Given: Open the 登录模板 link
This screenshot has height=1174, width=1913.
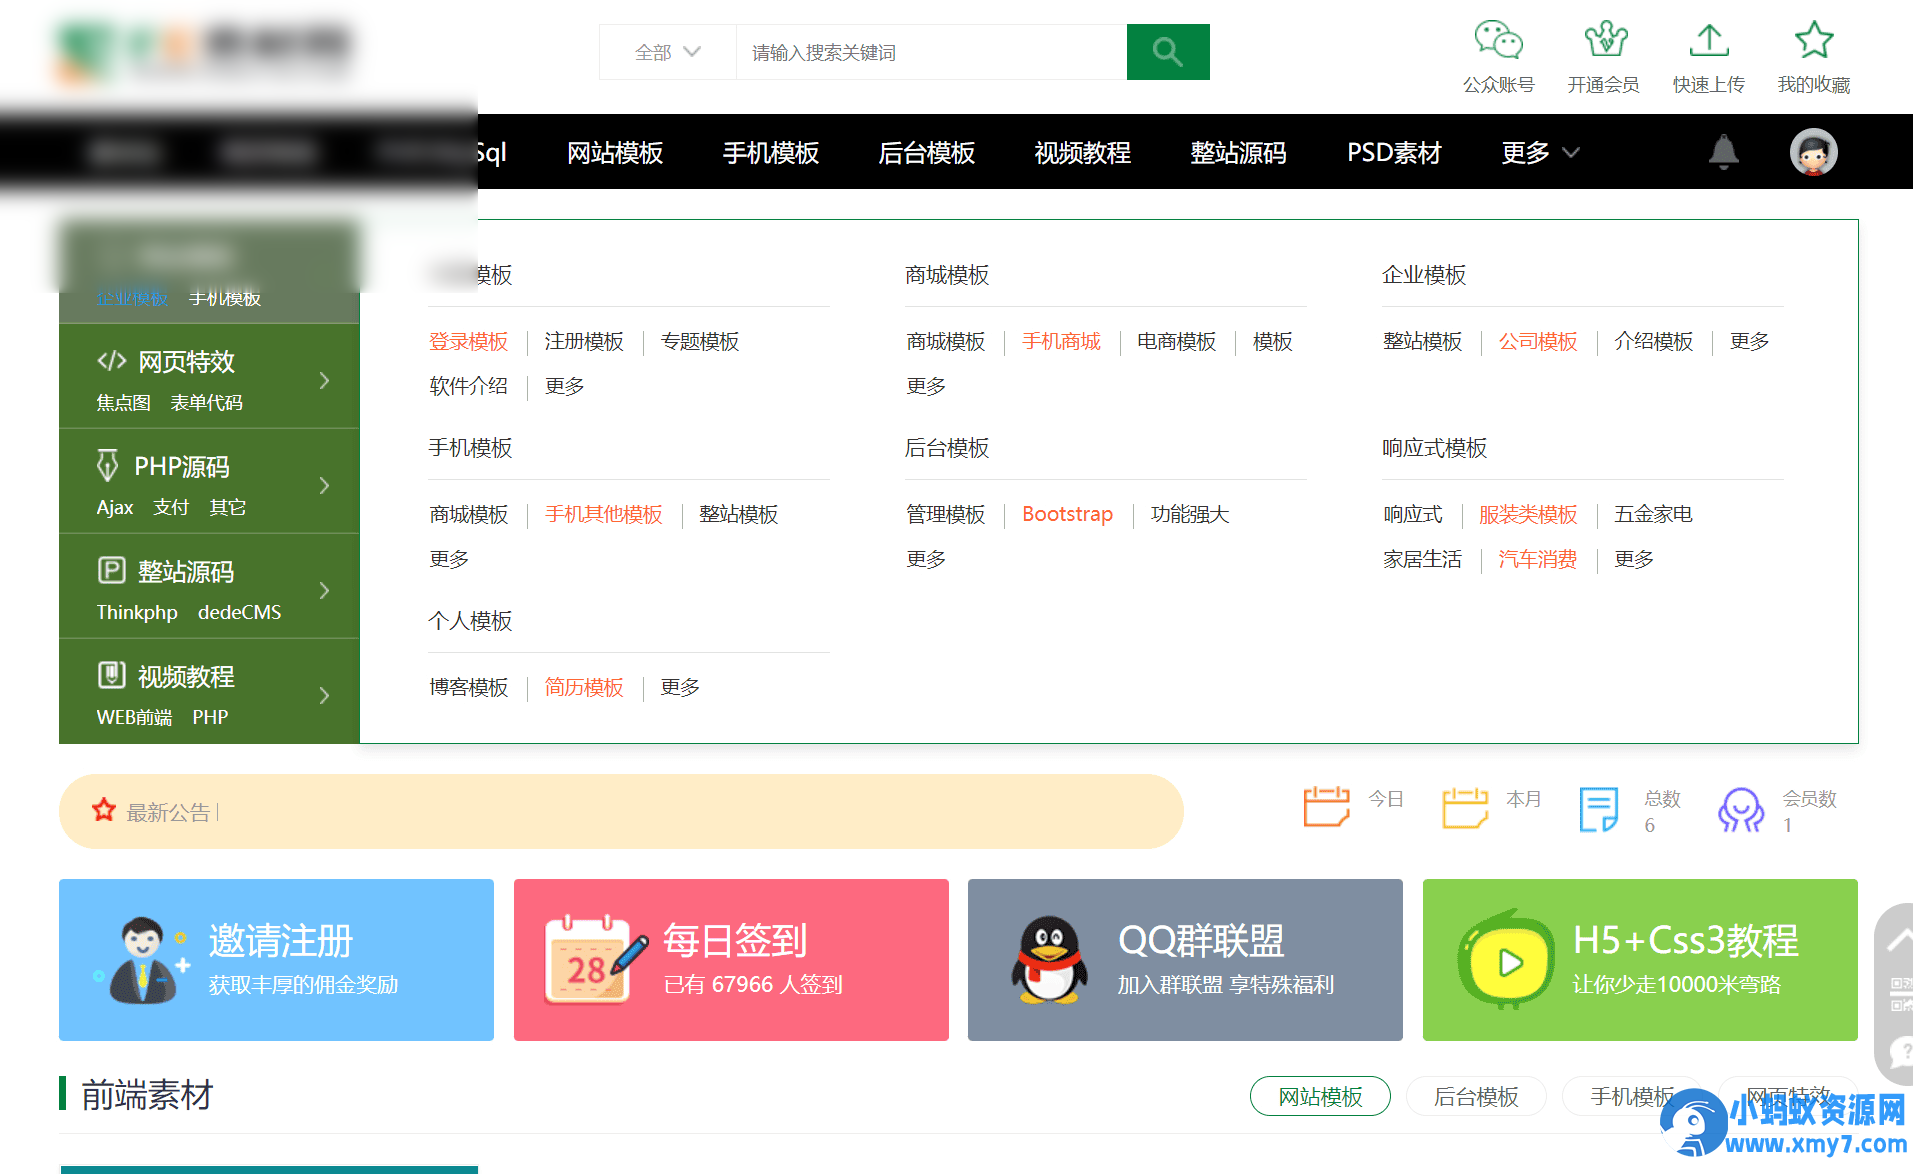Looking at the screenshot, I should point(467,341).
